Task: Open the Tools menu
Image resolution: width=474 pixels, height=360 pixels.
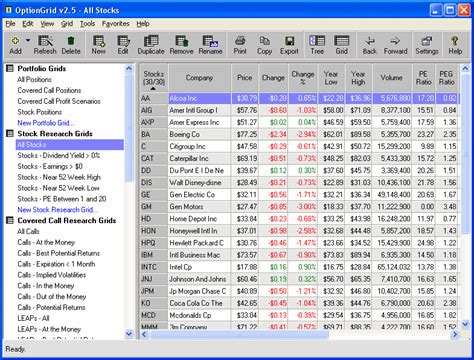Action: [x=87, y=24]
